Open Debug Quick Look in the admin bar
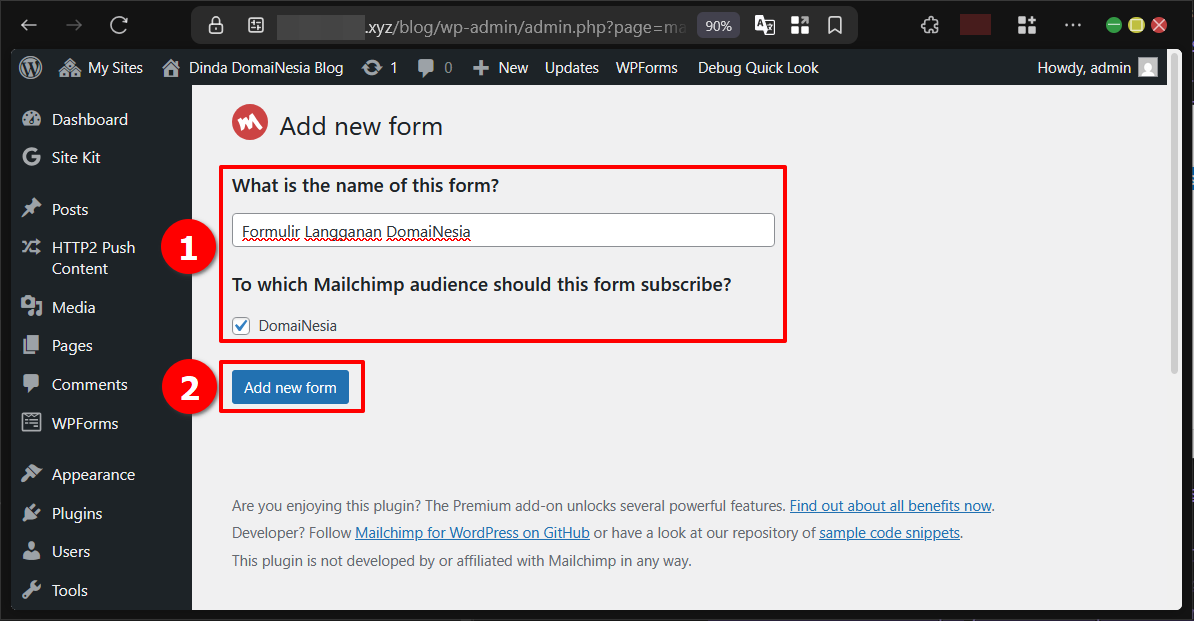Viewport: 1194px width, 621px height. [x=757, y=67]
